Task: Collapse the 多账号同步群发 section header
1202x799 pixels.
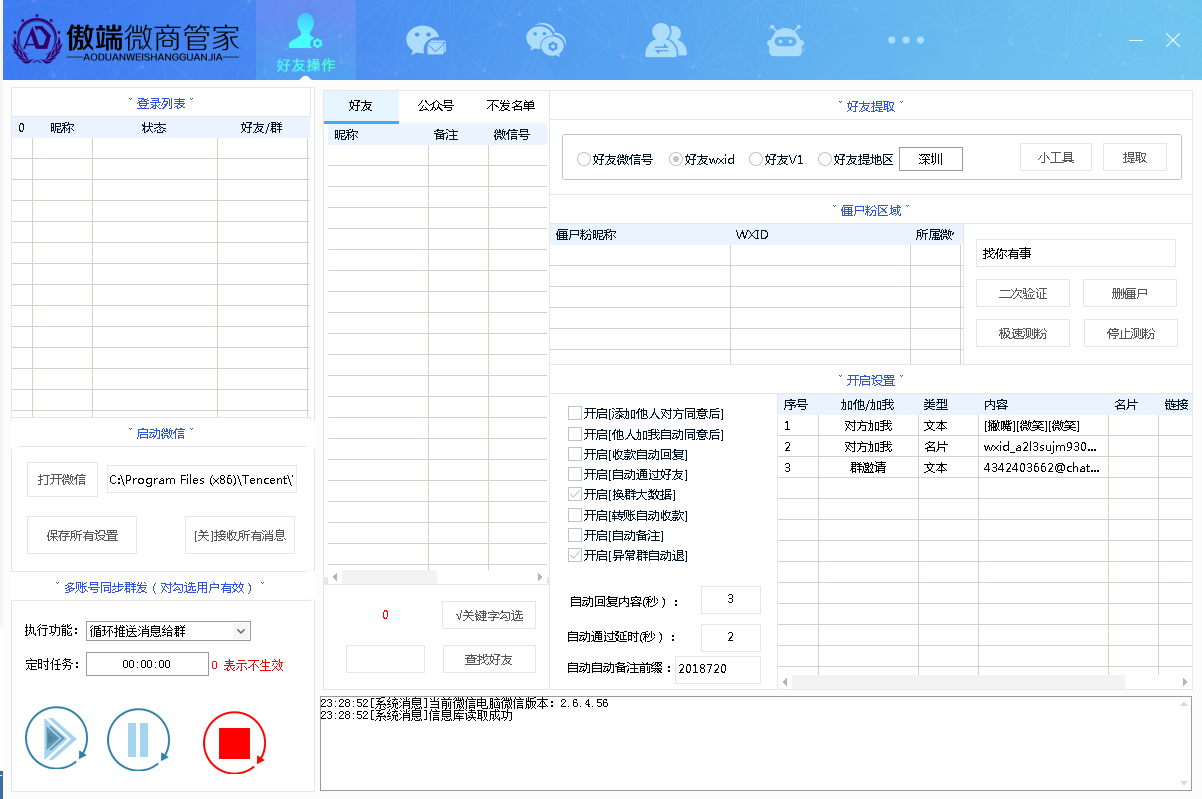Action: point(161,587)
